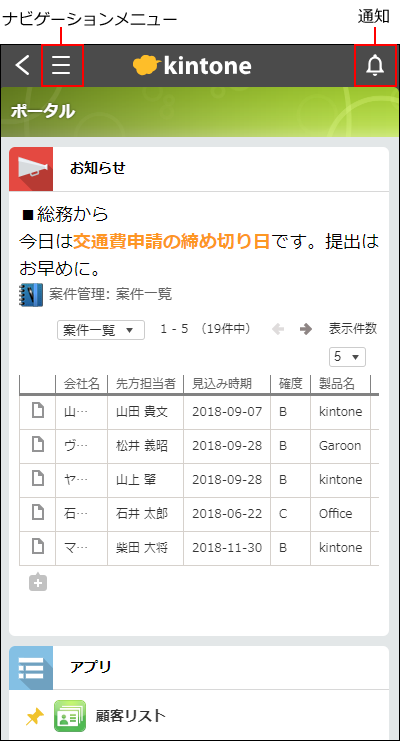This screenshot has height=741, width=412.
Task: Click product cell Office
Action: coord(341,514)
